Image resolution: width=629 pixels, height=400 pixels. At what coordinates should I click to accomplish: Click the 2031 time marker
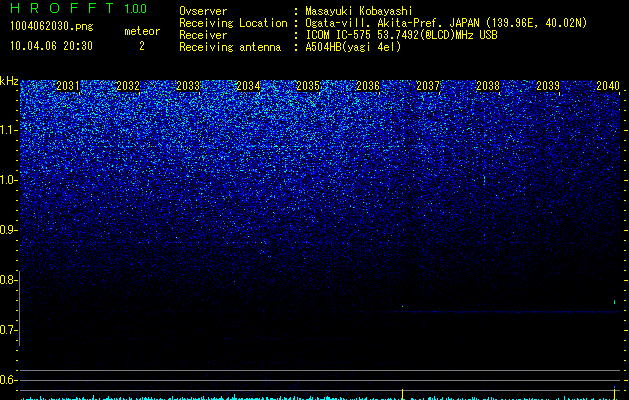point(68,86)
